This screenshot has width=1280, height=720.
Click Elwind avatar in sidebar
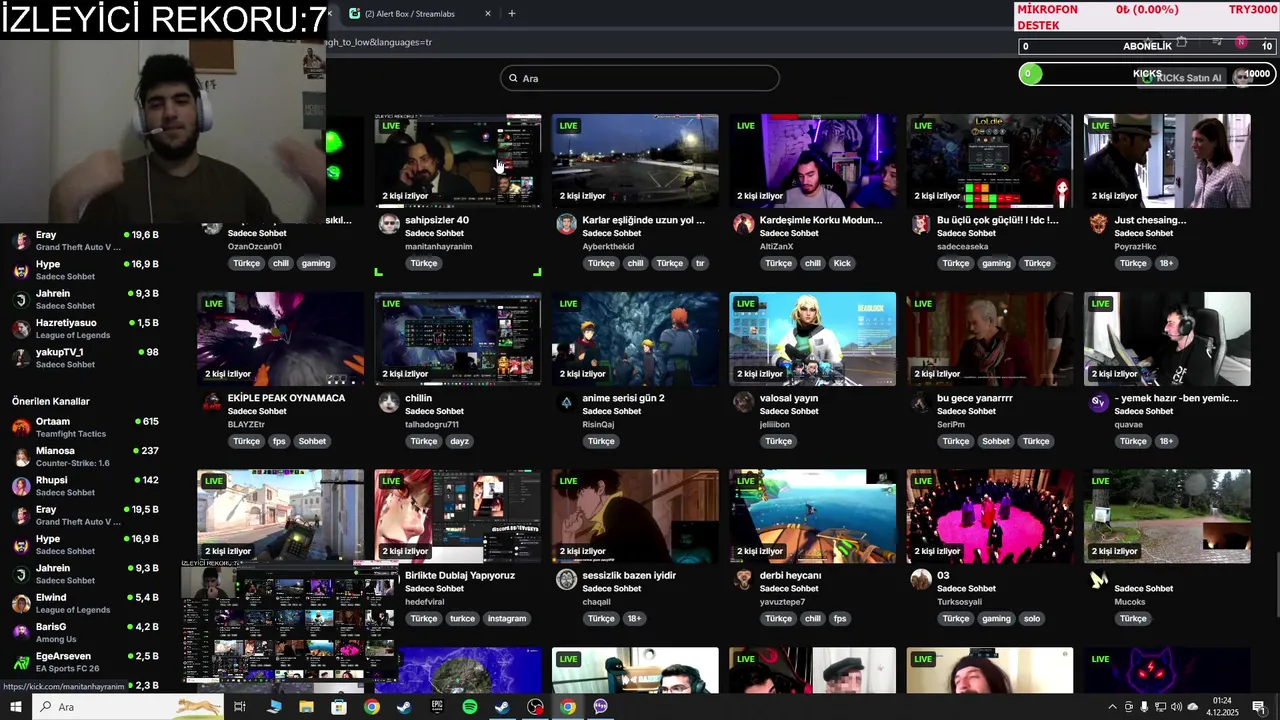(21, 603)
